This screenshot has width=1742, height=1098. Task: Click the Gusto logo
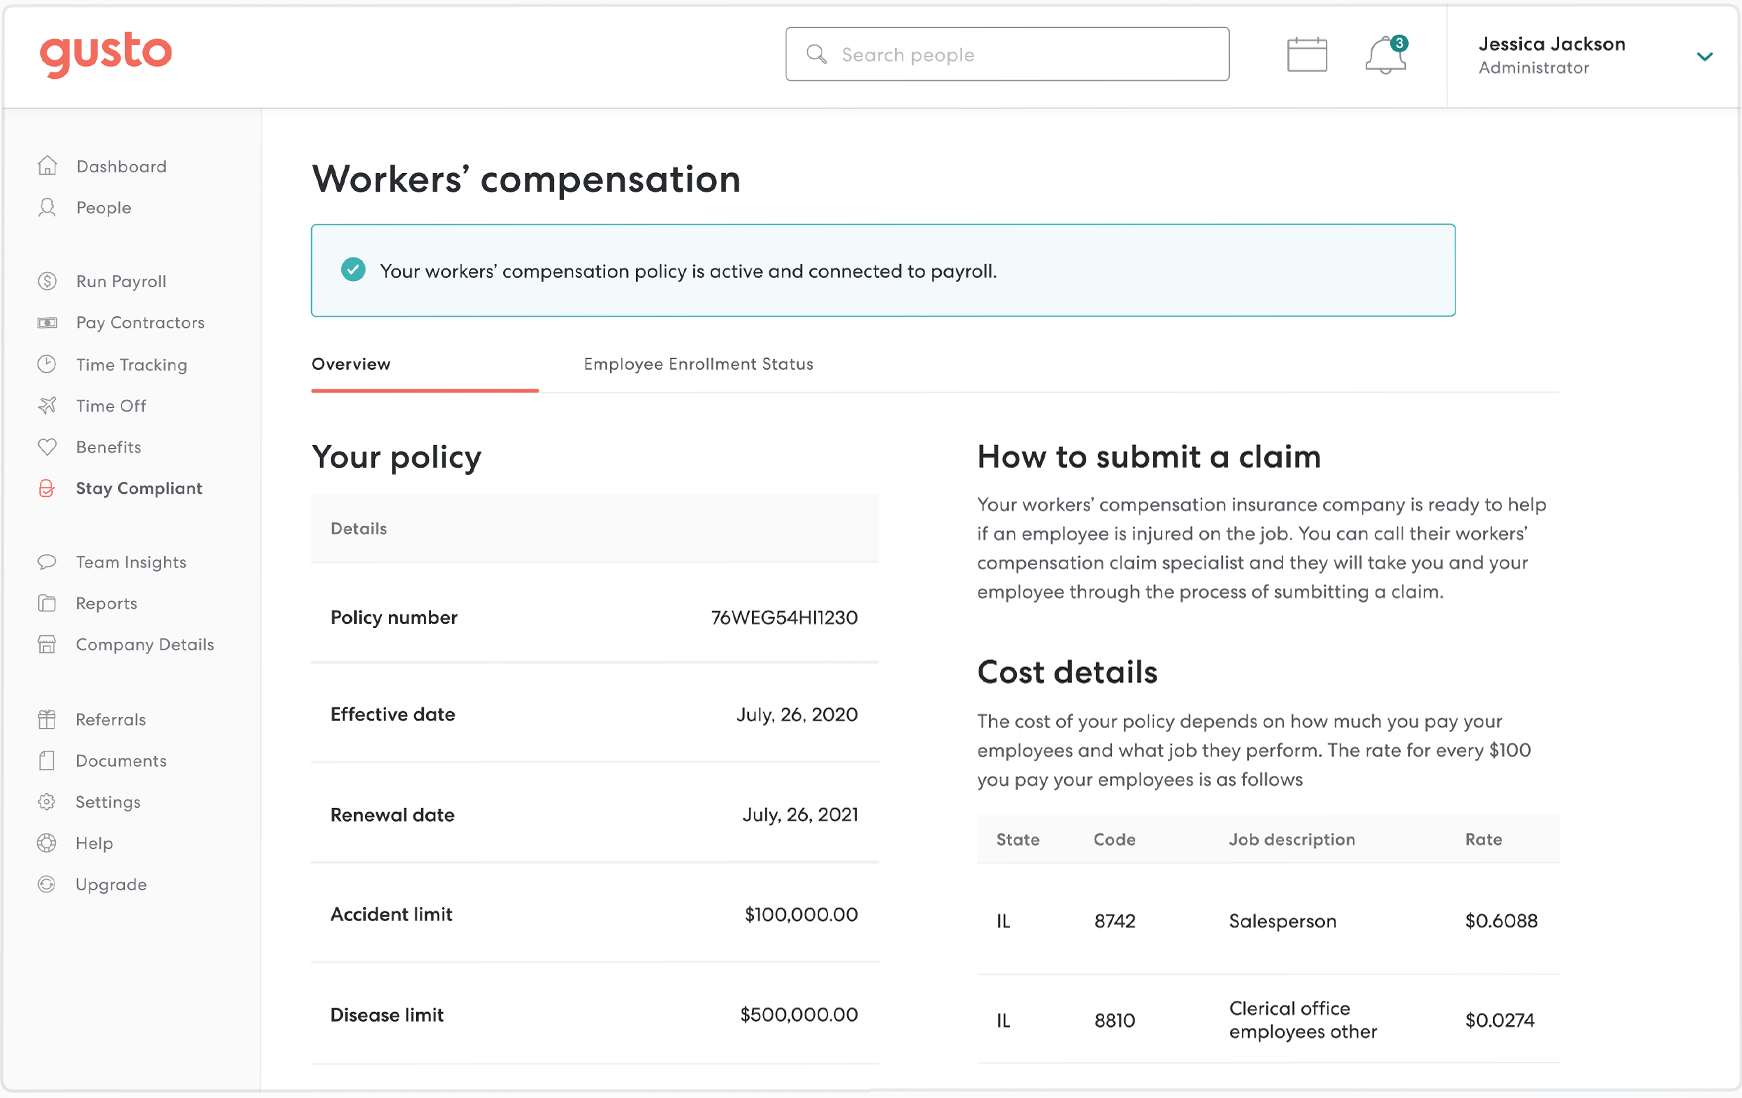coord(106,53)
